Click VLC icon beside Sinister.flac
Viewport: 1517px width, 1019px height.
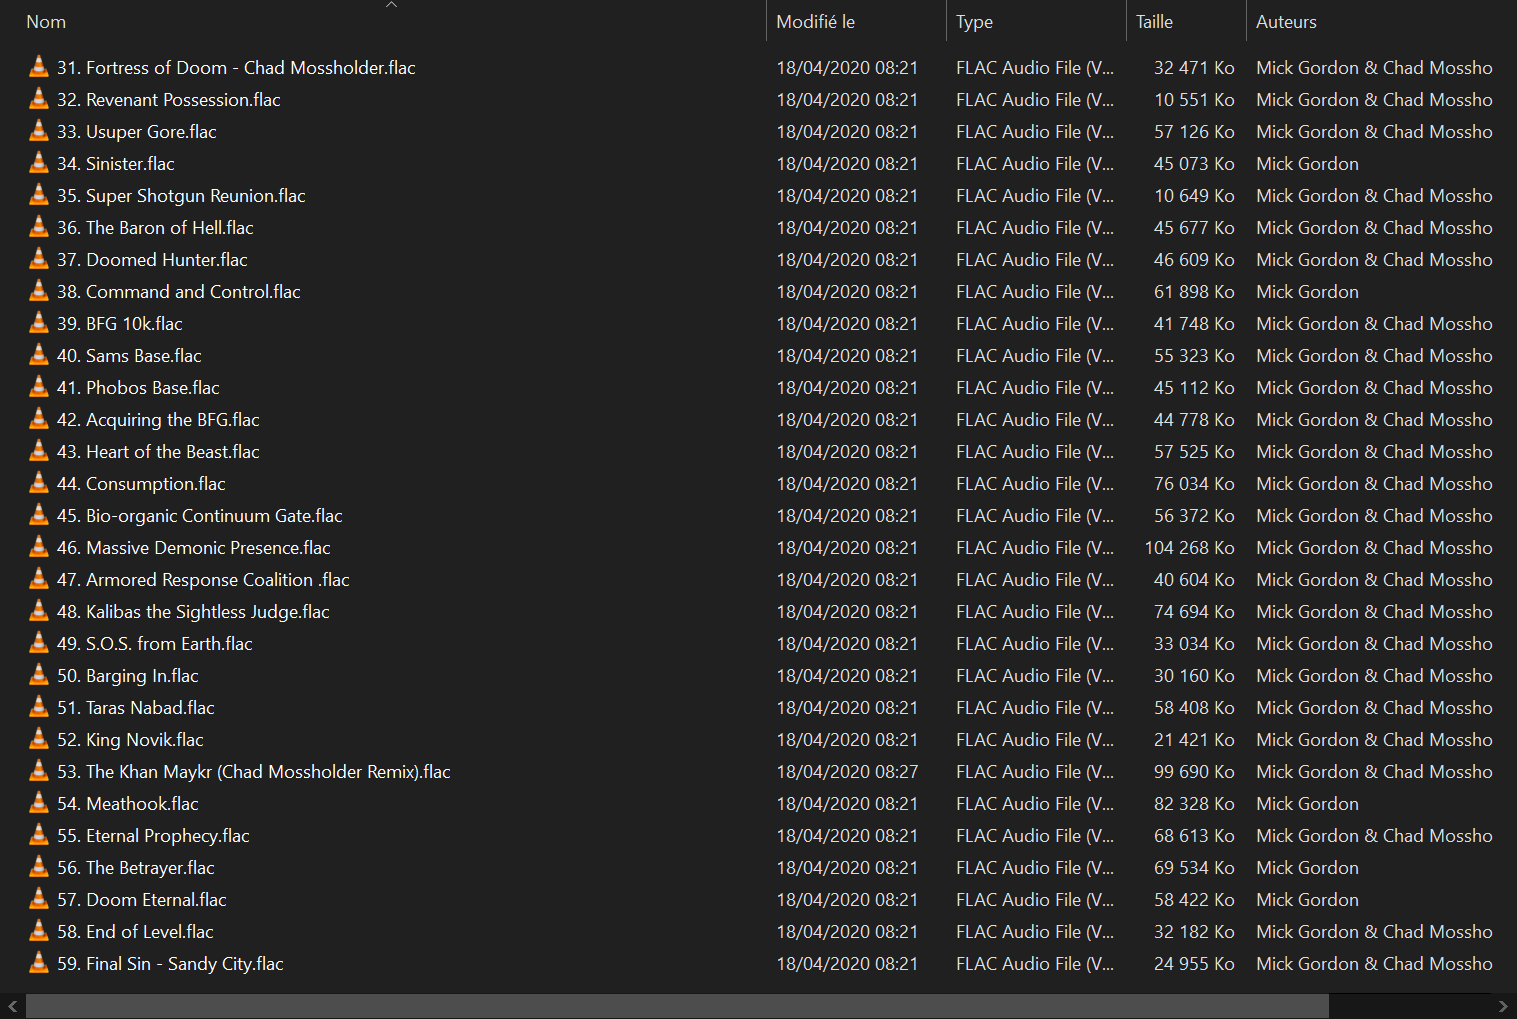[x=39, y=164]
